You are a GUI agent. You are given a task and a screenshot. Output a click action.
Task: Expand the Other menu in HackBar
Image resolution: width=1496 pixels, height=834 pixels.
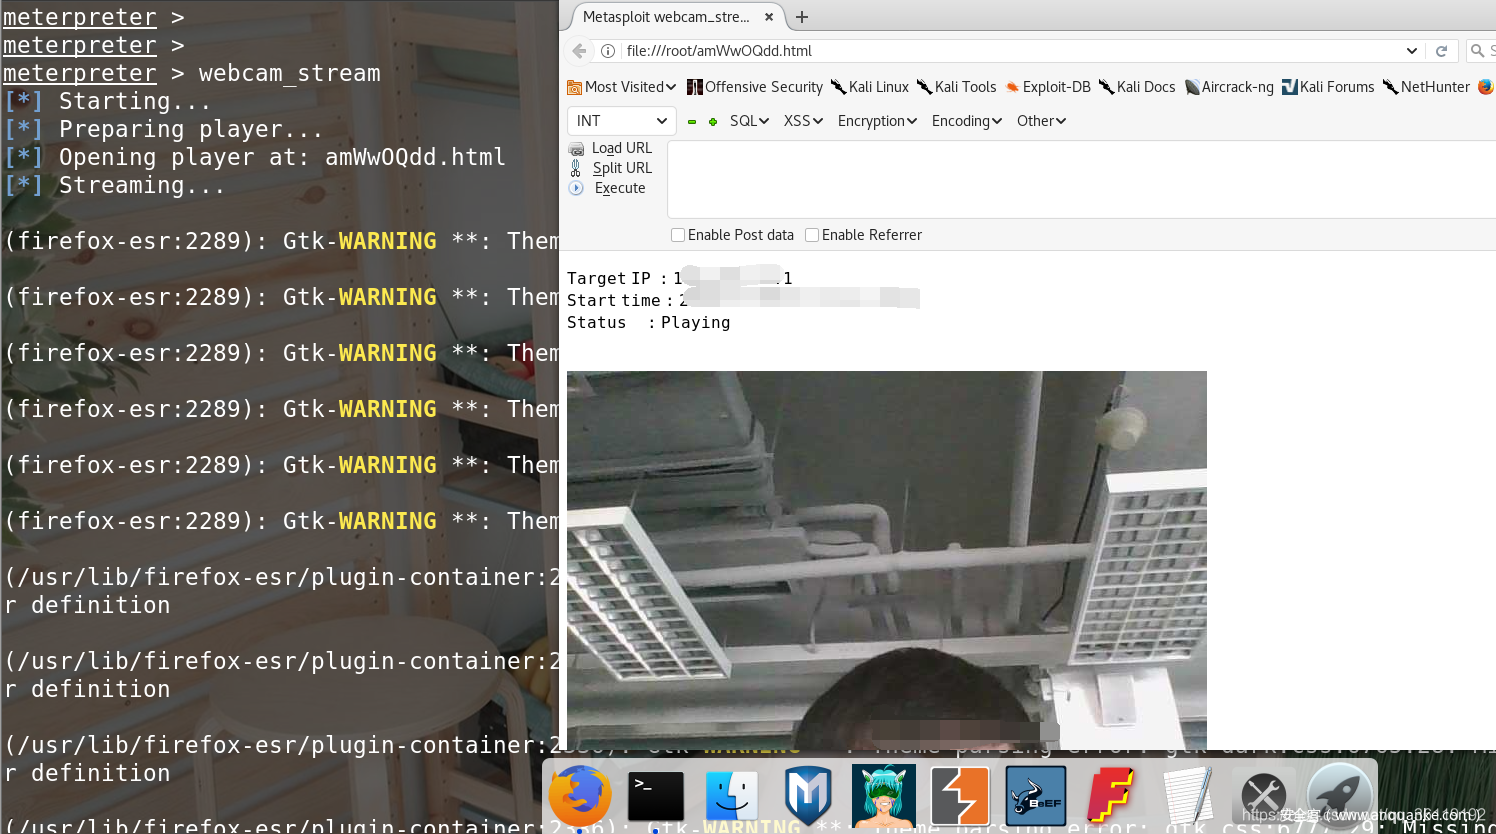click(x=1041, y=121)
